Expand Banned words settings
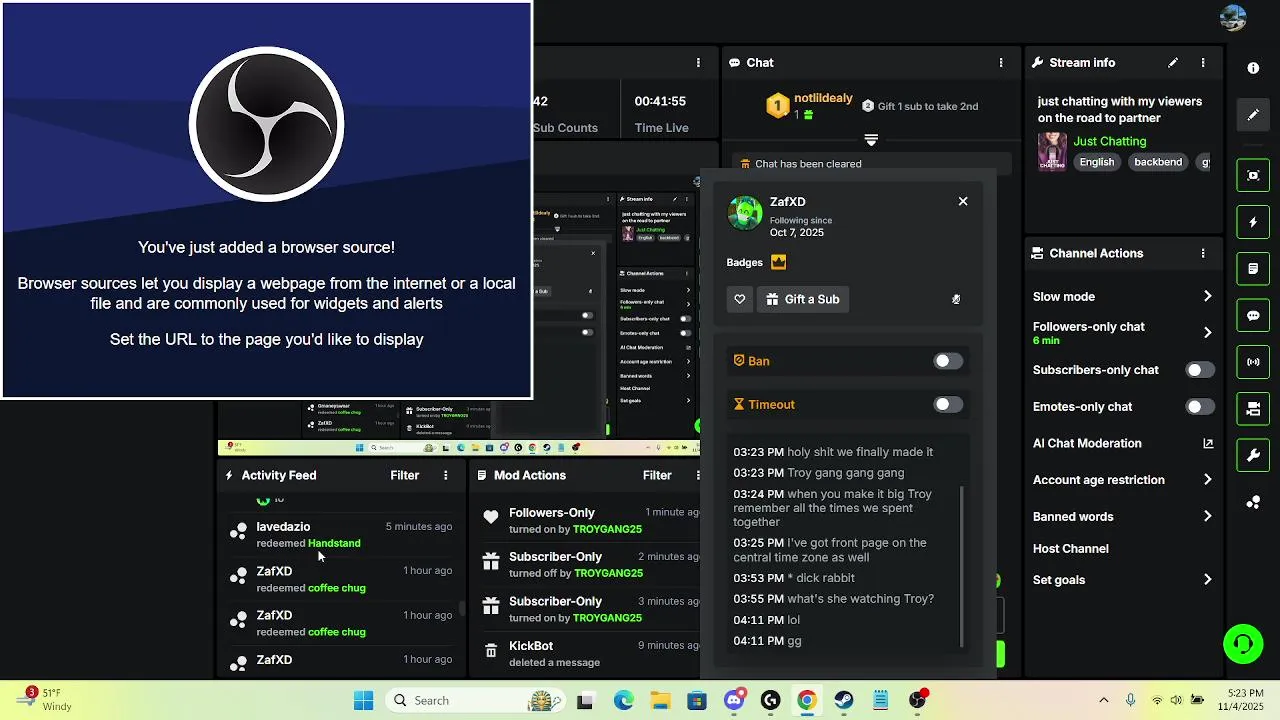Screen dimensions: 1280x720 [x=1207, y=516]
